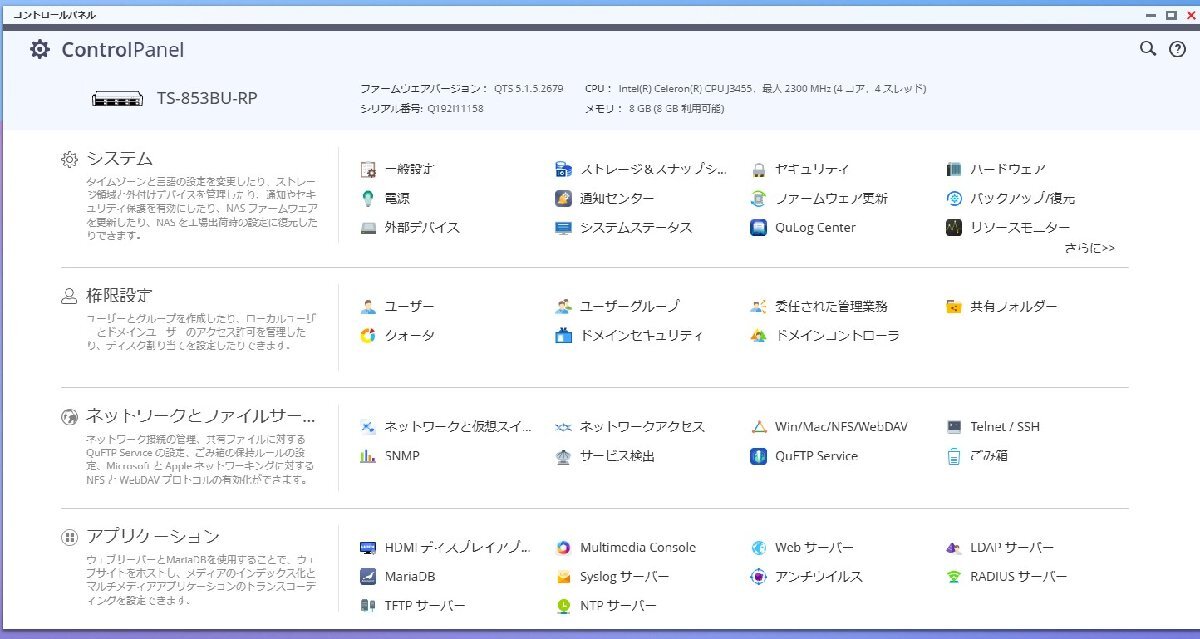
Task: Open 共有フォルダー shared folders
Action: pos(1001,306)
